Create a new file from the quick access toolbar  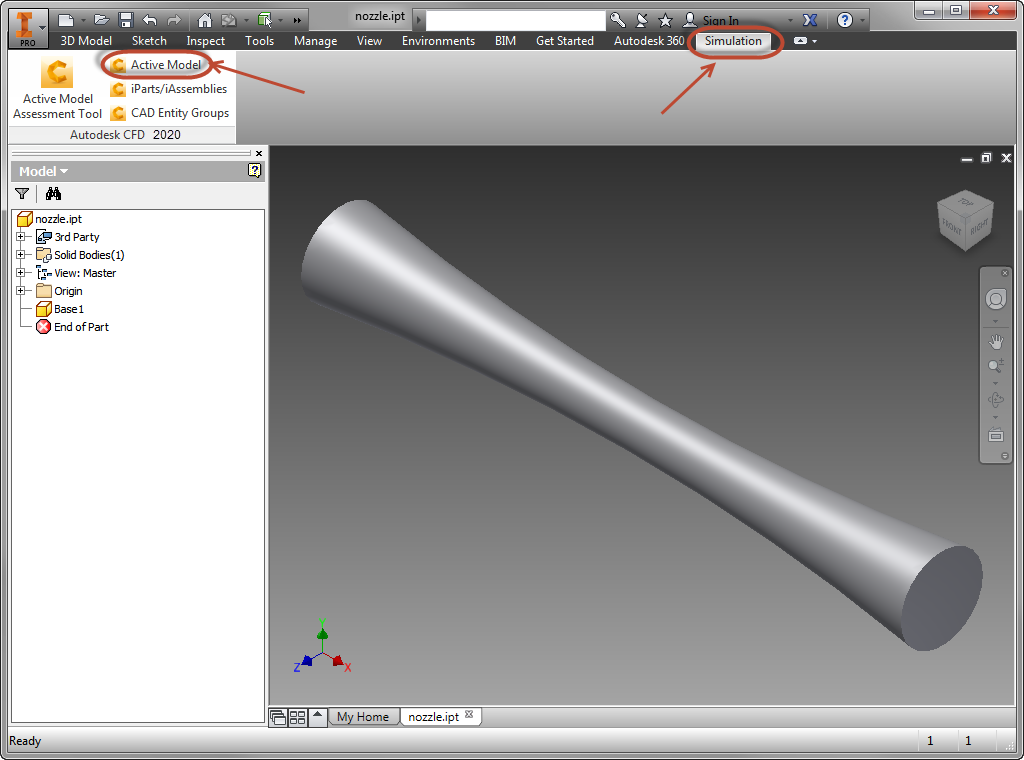coord(66,20)
